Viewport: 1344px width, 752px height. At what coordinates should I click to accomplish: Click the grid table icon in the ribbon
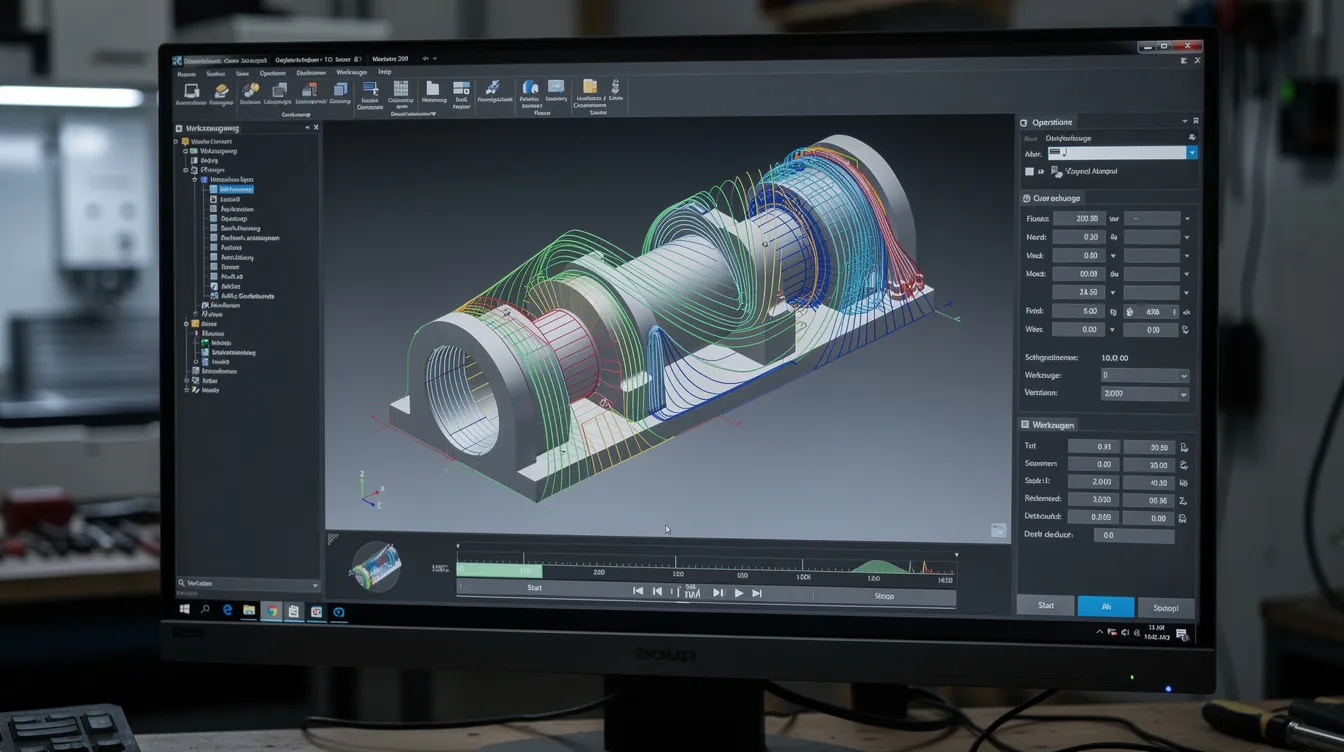(401, 89)
